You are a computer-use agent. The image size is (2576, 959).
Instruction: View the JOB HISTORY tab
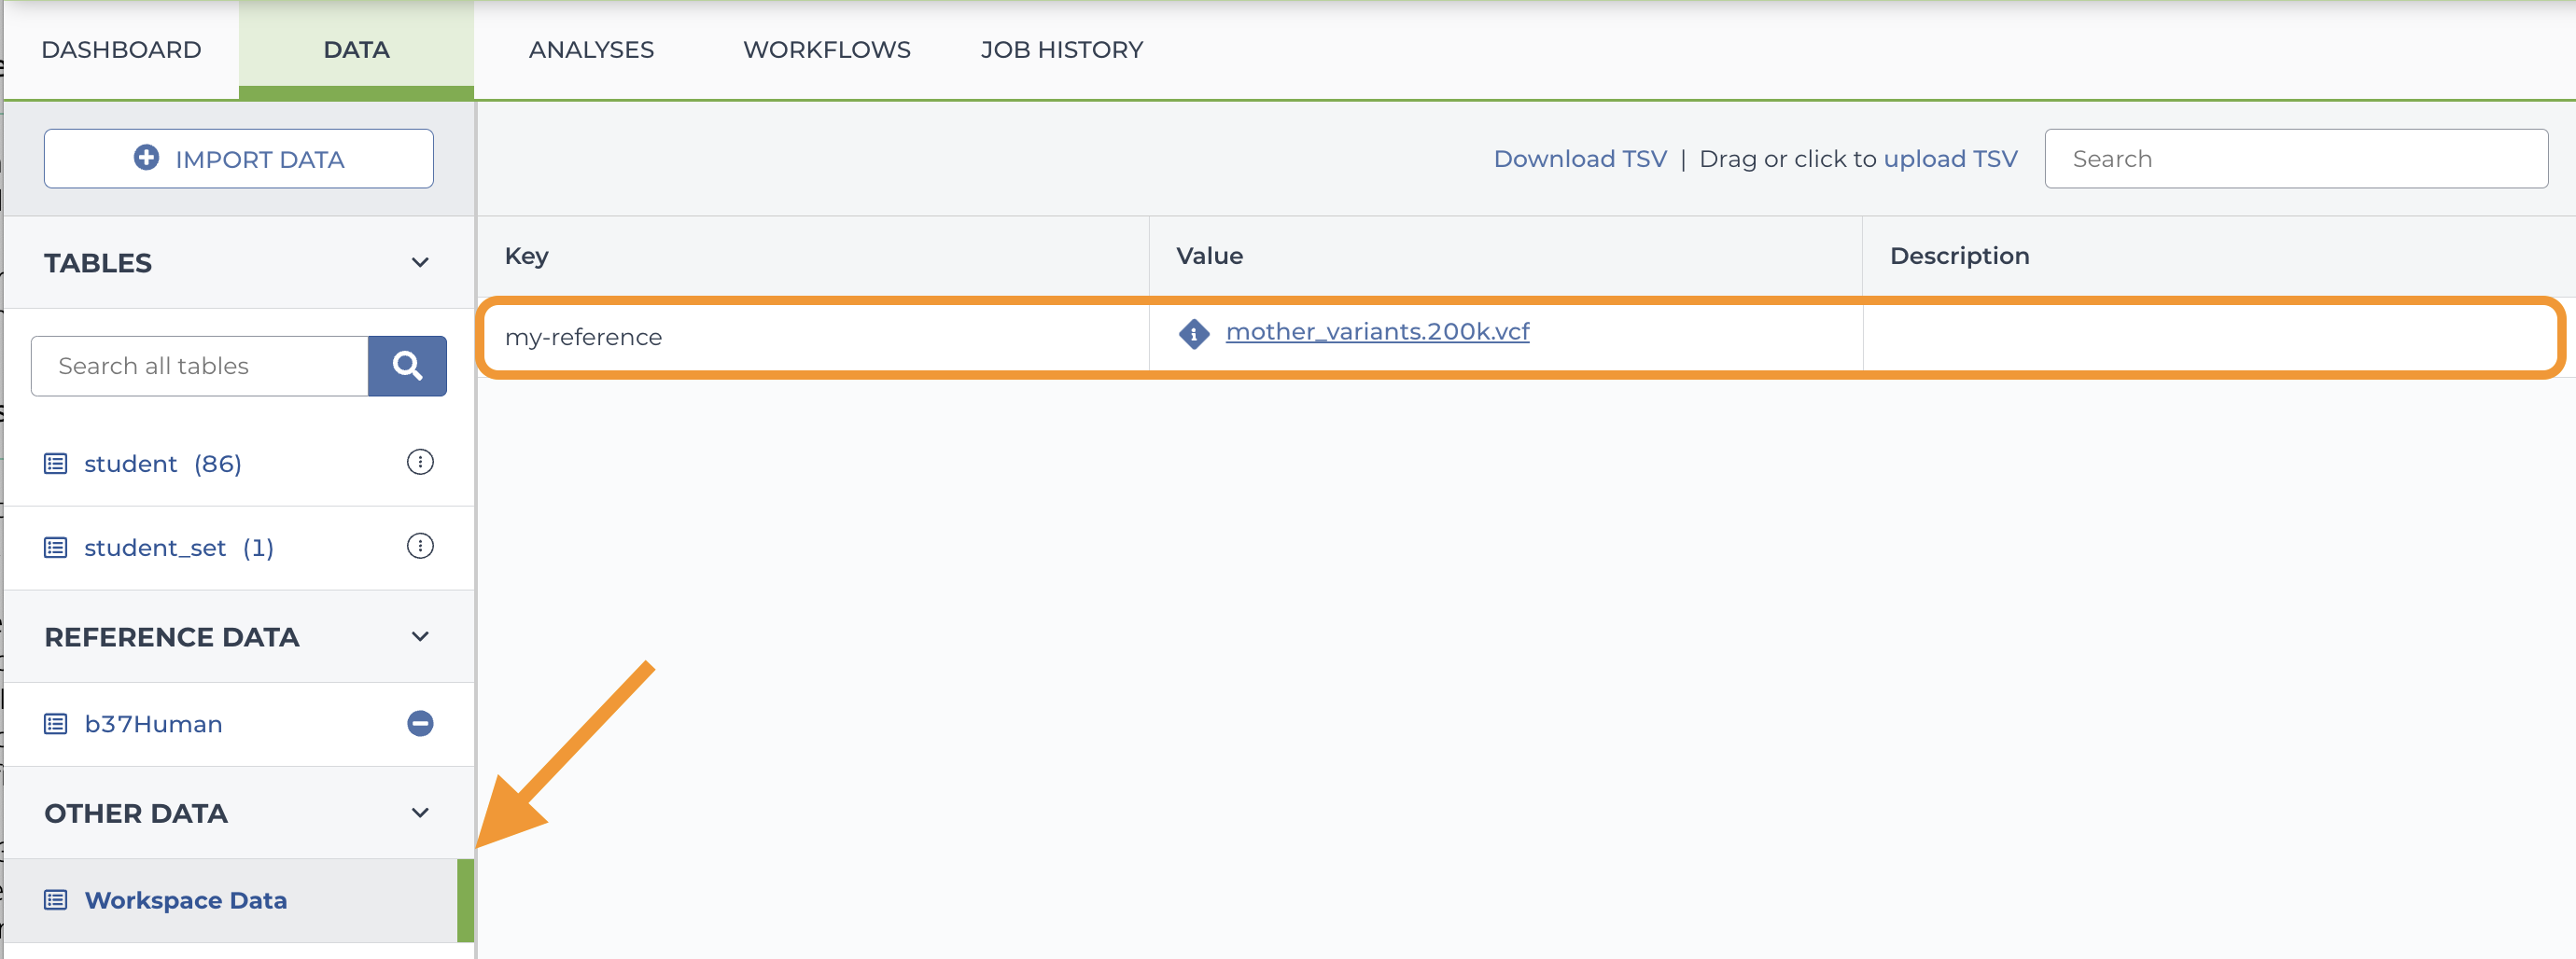tap(1061, 50)
